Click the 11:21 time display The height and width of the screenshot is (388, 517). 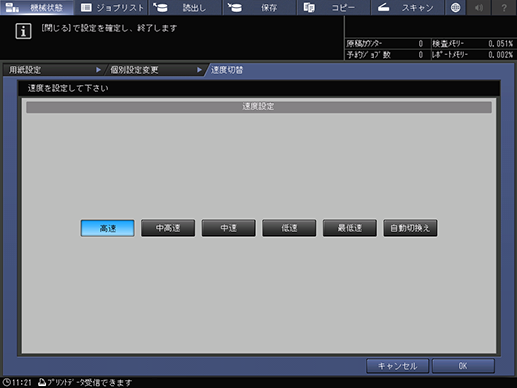click(x=22, y=383)
